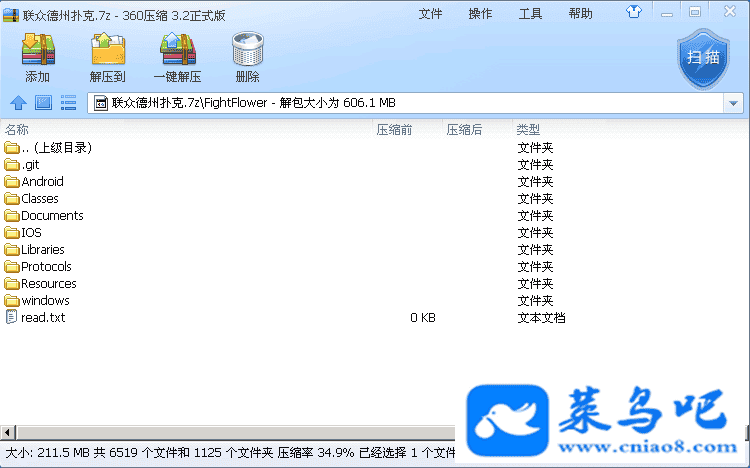Click the 删除 (Delete) trash icon
Viewport: 750px width, 468px height.
[248, 49]
